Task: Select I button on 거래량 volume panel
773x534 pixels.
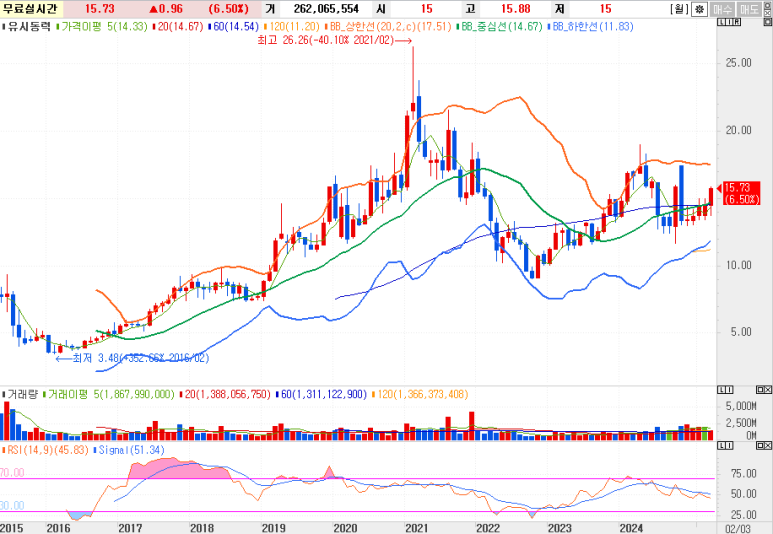Action: 729,390
